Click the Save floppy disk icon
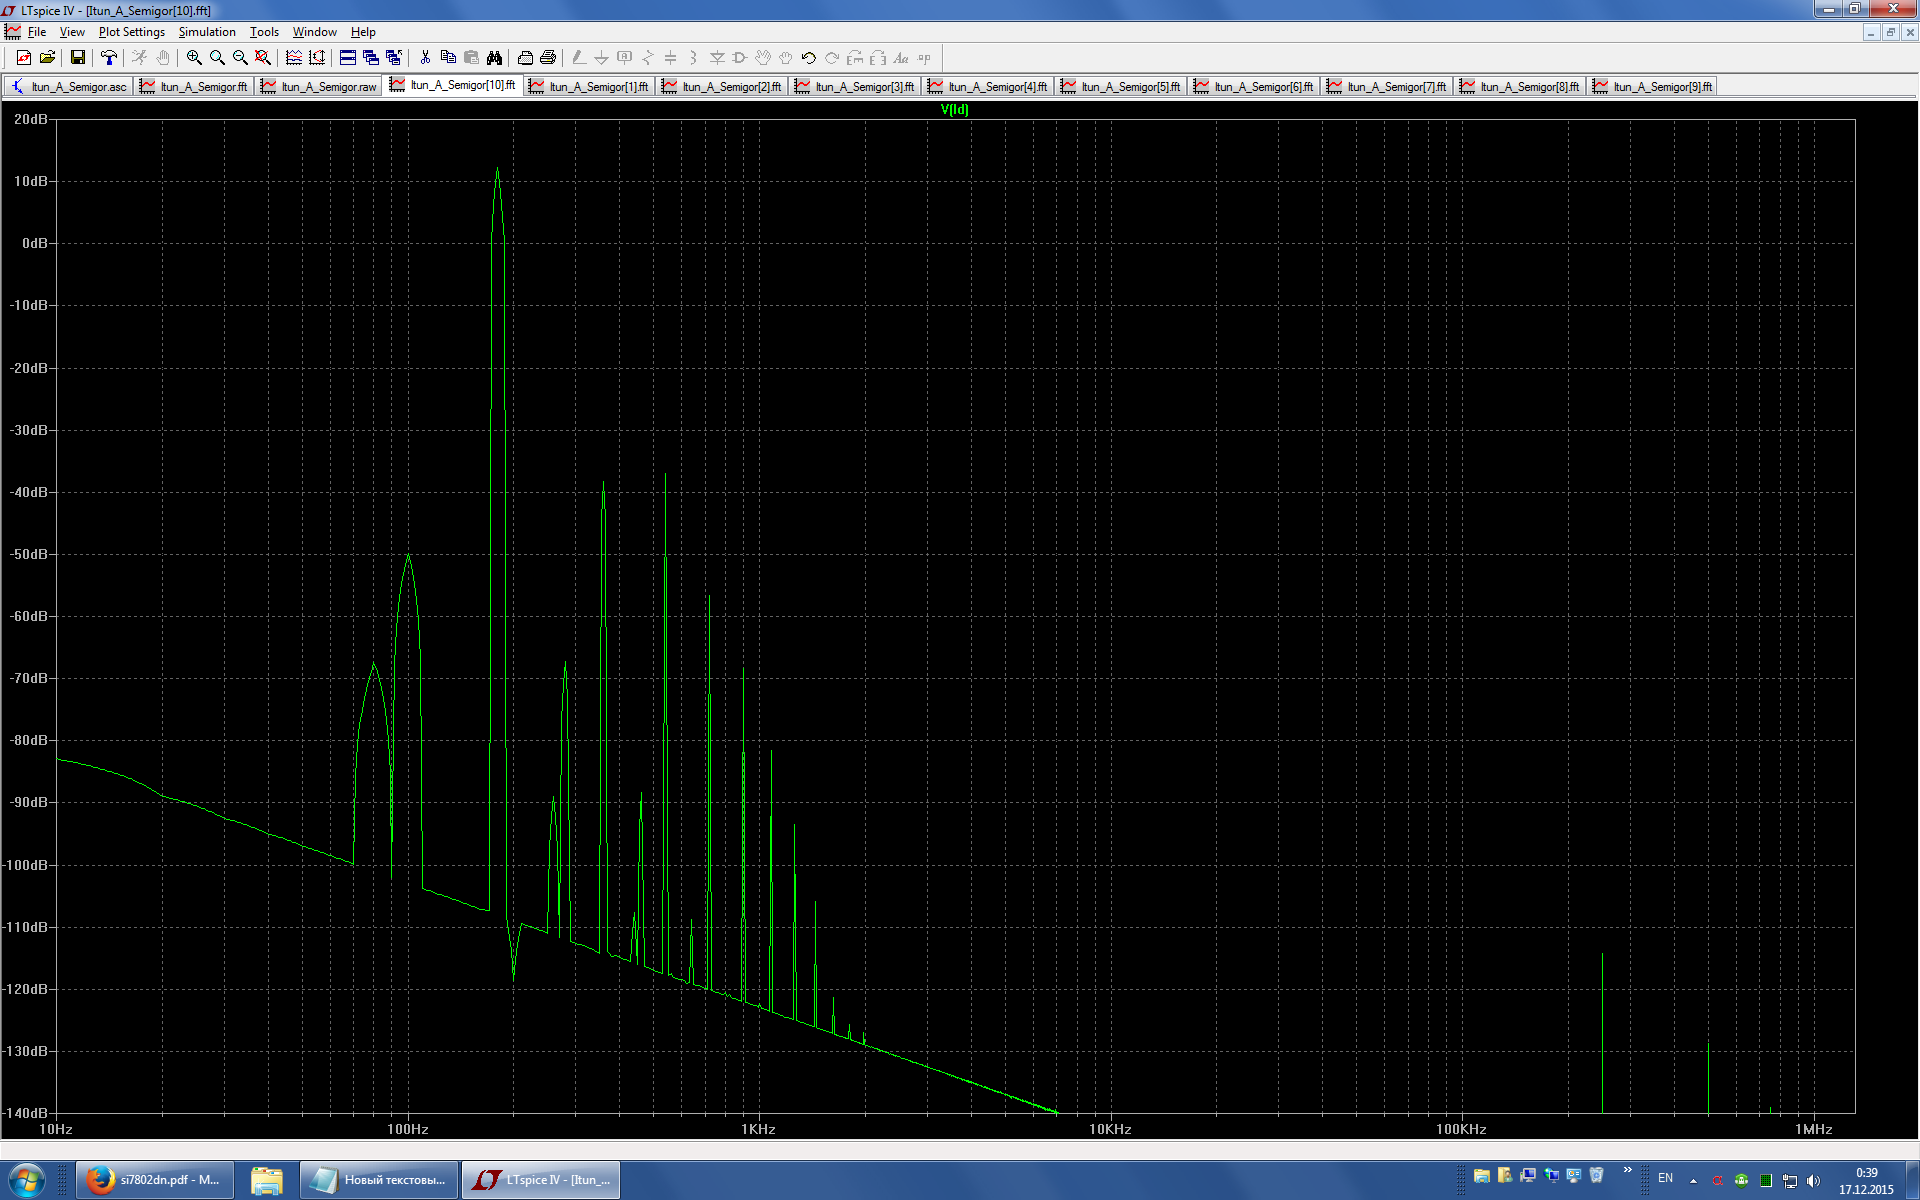1920x1200 pixels. click(x=77, y=58)
